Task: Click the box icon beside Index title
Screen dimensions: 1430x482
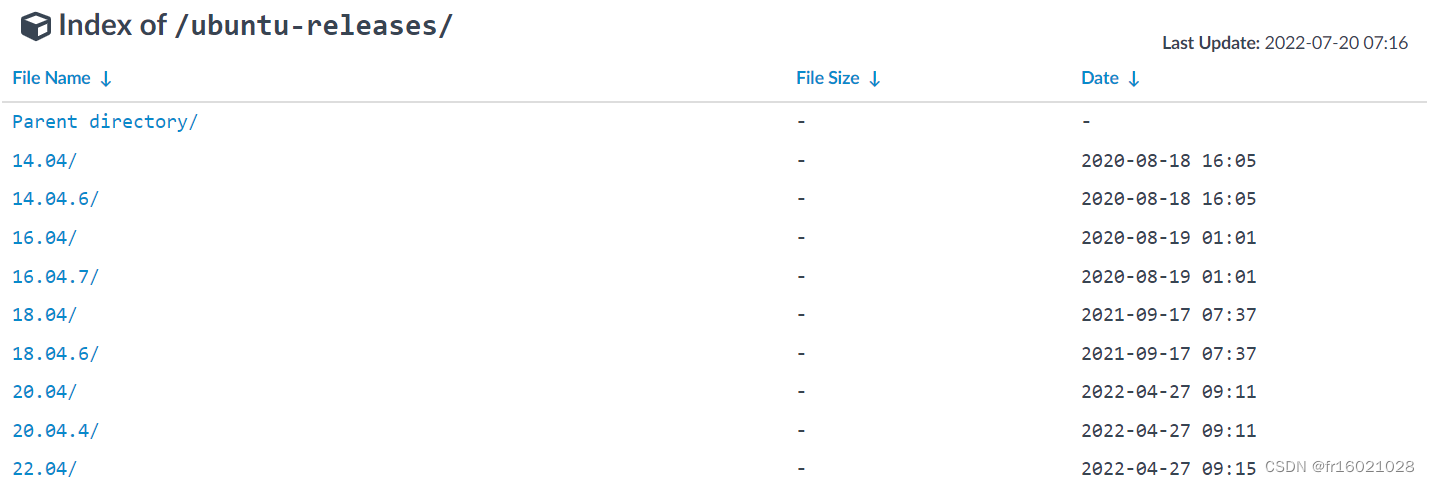Action: [x=36, y=26]
